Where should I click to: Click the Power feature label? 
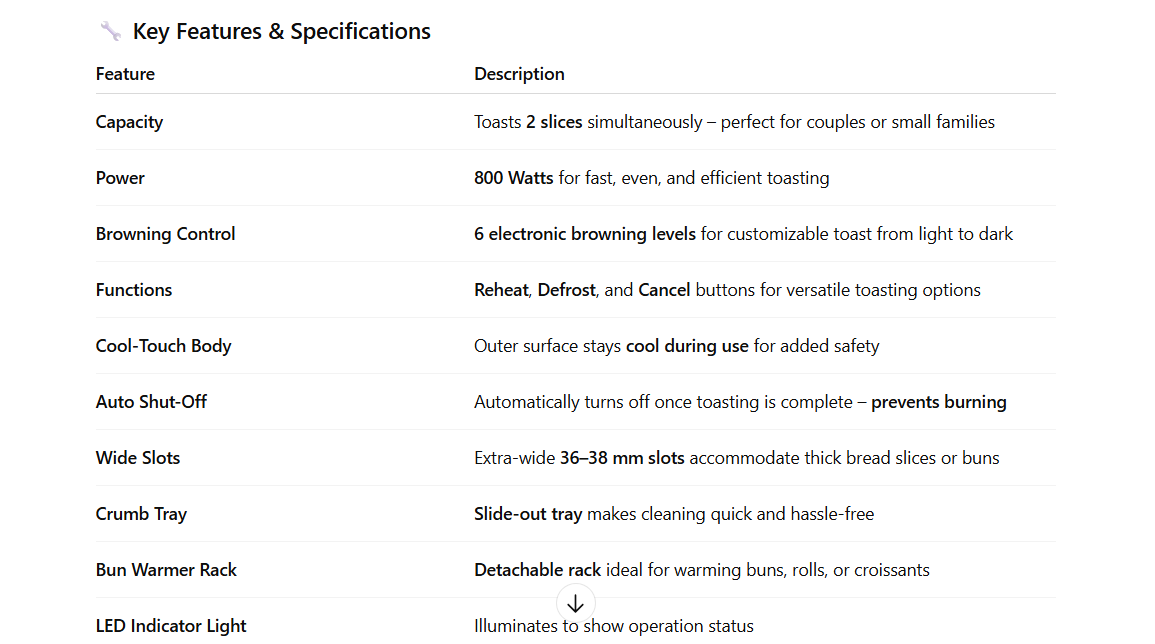(x=120, y=178)
